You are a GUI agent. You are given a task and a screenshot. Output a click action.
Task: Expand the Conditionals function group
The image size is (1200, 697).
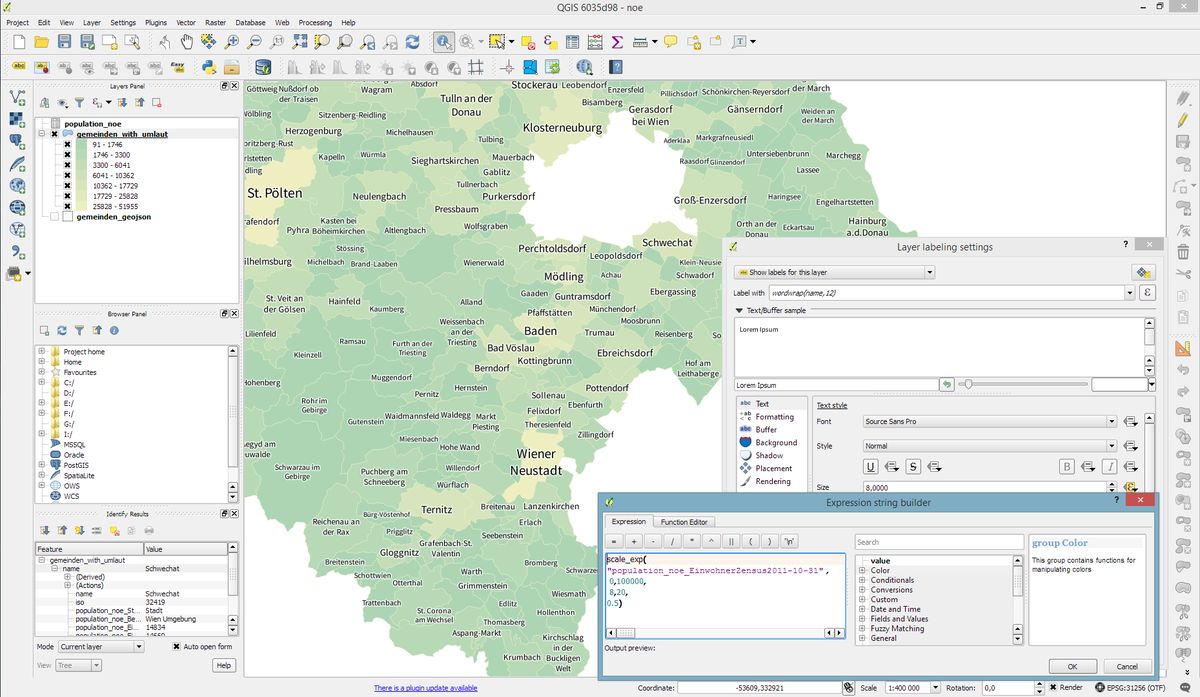click(863, 580)
